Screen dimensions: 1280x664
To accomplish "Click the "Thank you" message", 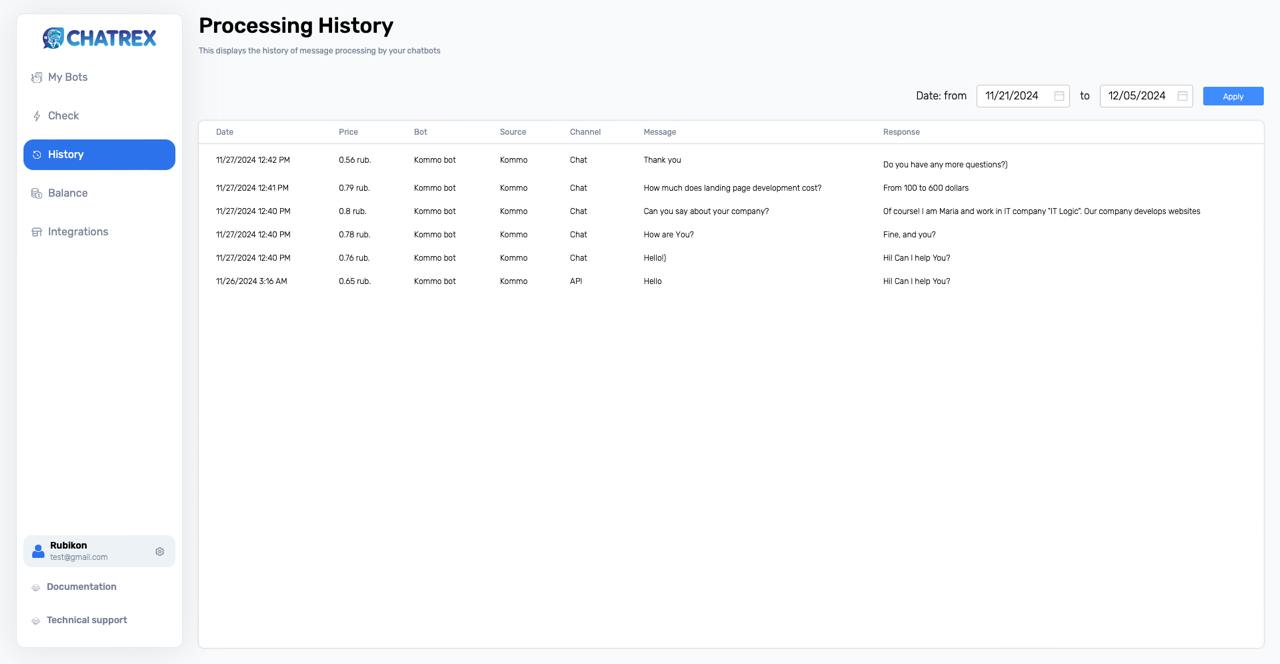I will click(x=662, y=160).
